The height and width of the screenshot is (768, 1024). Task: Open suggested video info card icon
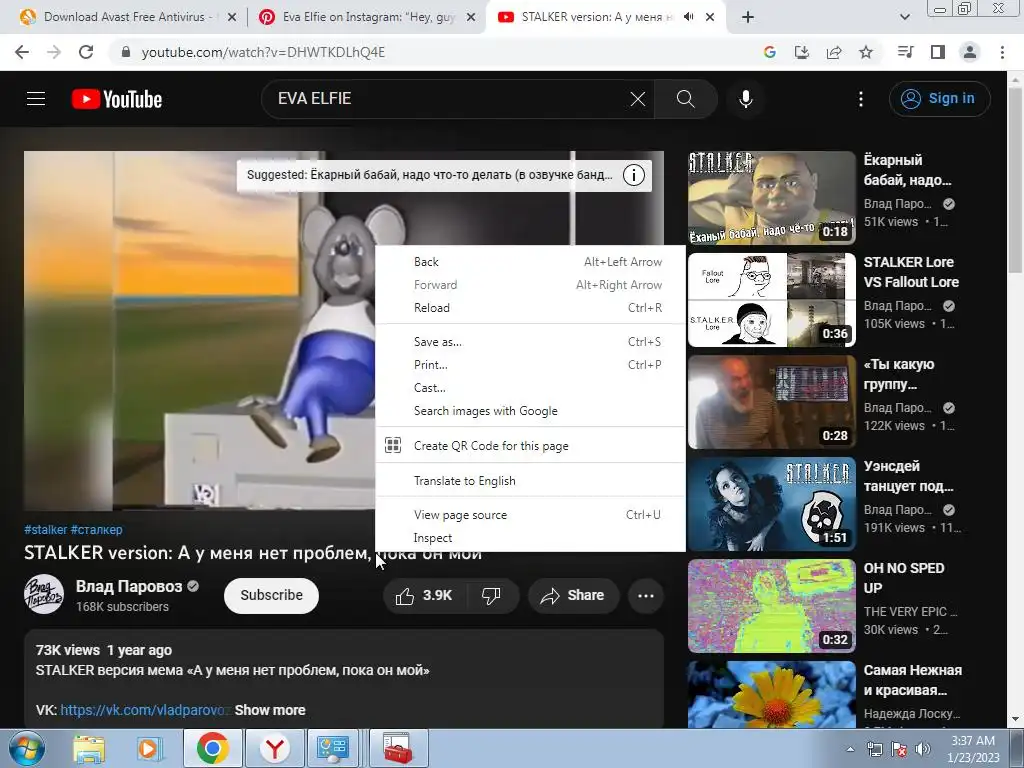tap(633, 175)
